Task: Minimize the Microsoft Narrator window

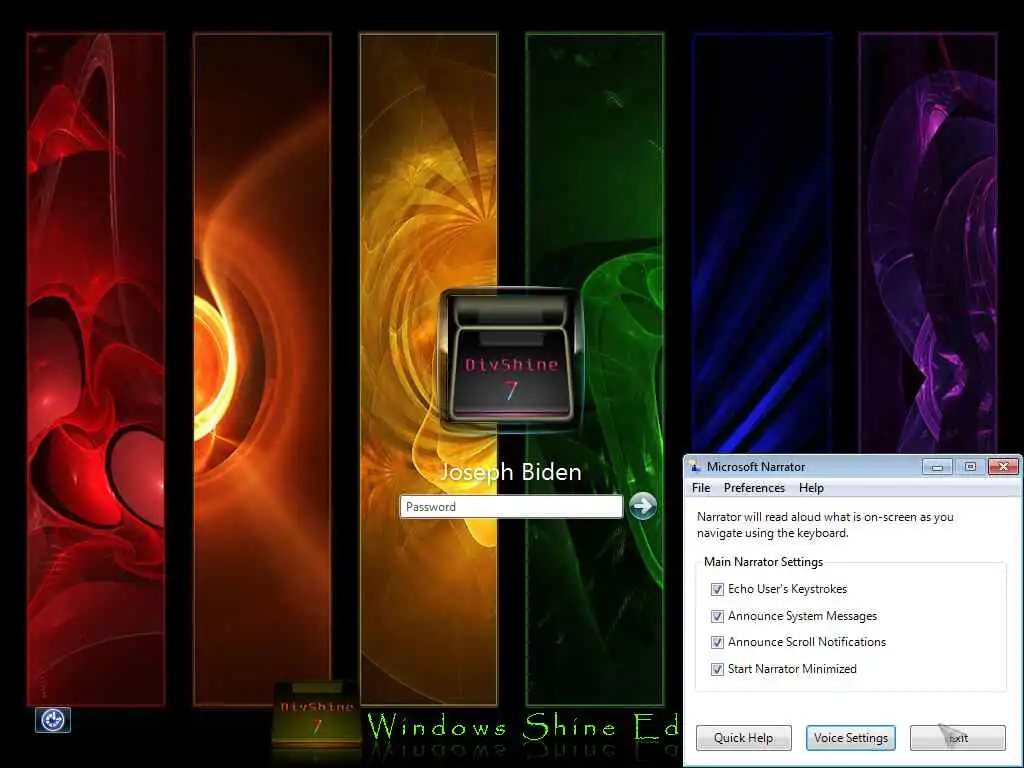Action: [x=937, y=466]
